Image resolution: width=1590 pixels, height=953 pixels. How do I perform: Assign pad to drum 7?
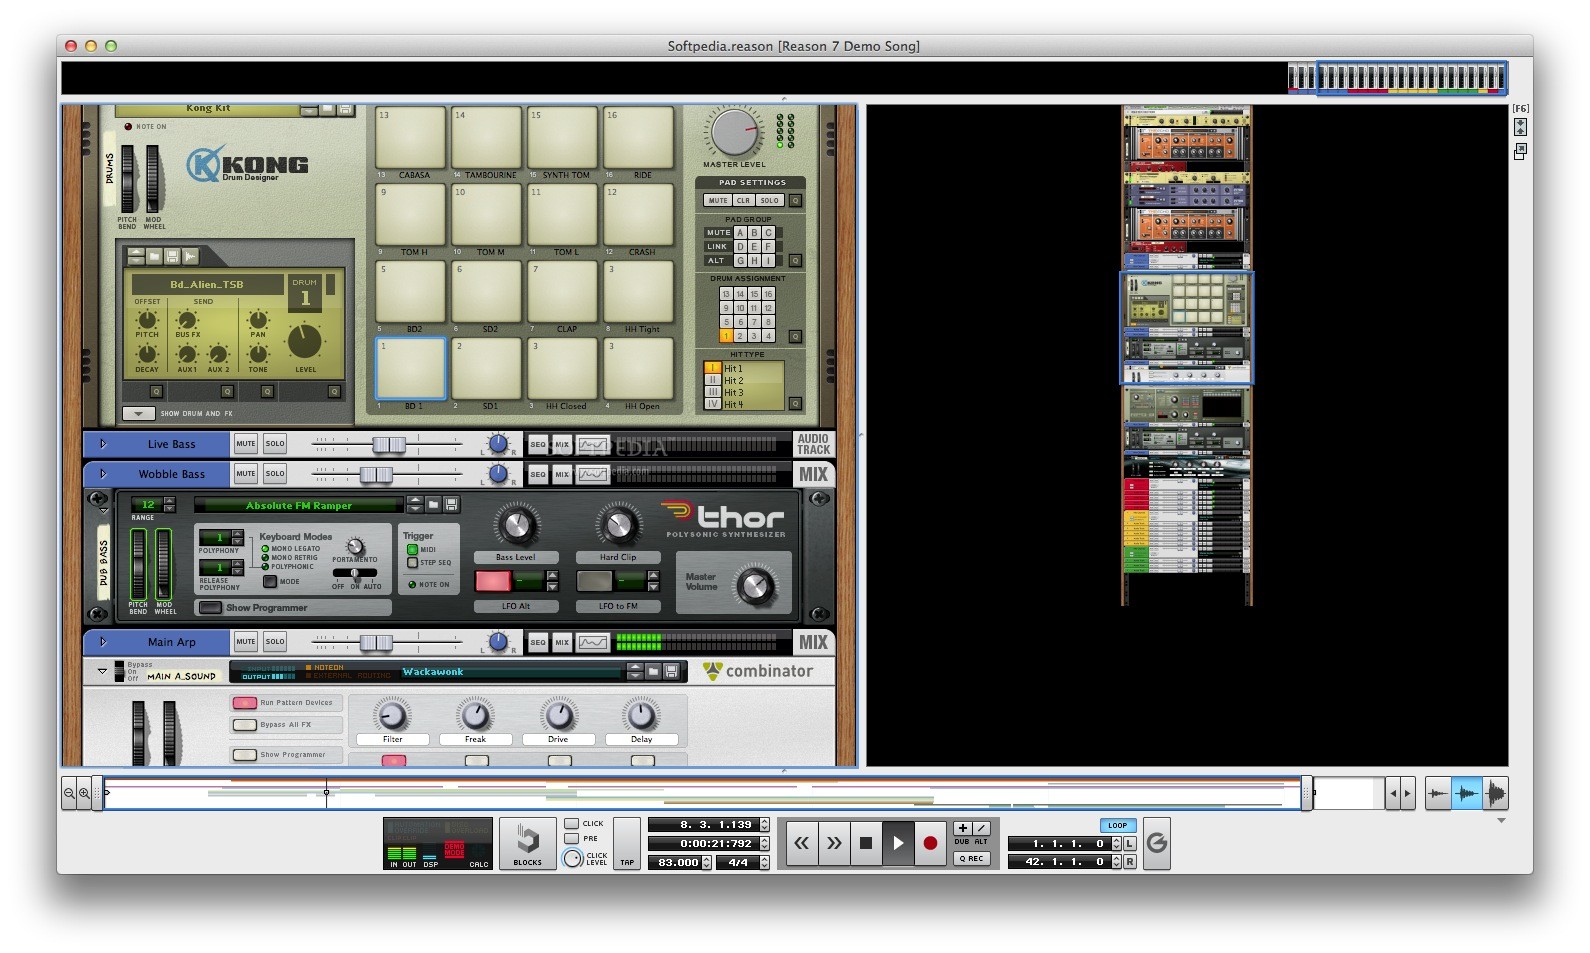754,322
